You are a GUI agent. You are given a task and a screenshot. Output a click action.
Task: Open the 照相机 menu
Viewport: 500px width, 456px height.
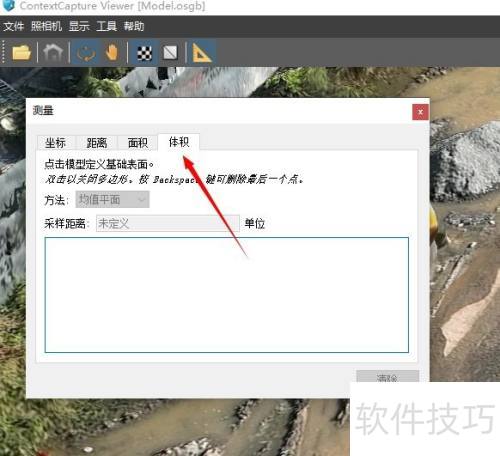pos(46,26)
